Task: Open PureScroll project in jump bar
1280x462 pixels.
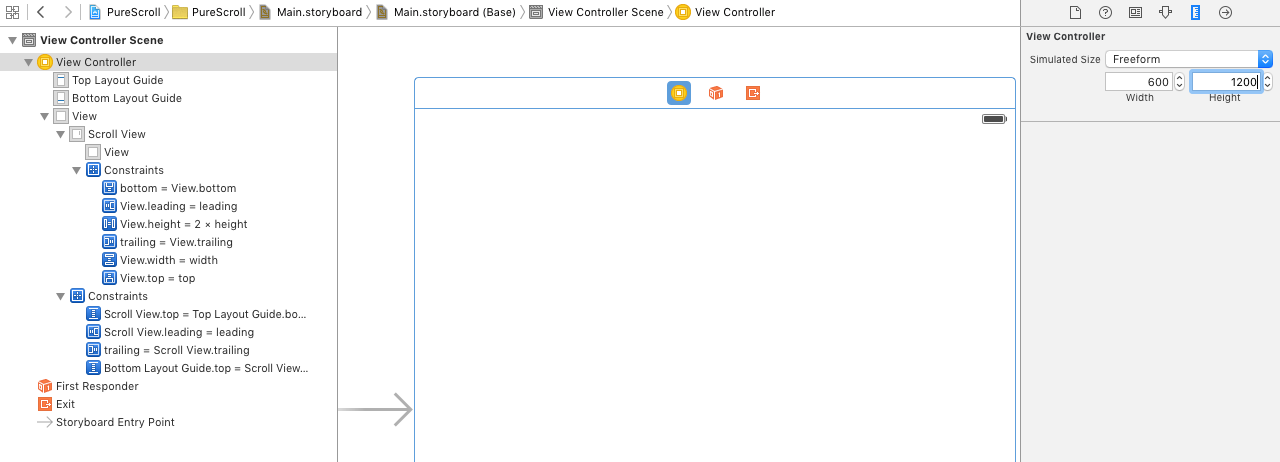Action: point(124,12)
